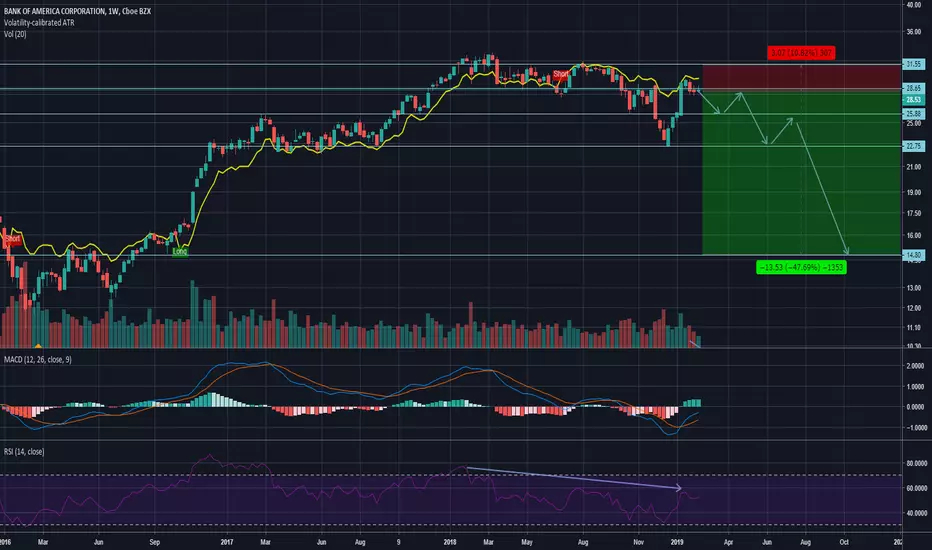Click the 2018 label on the time axis
Image resolution: width=932 pixels, height=550 pixels.
click(x=450, y=542)
